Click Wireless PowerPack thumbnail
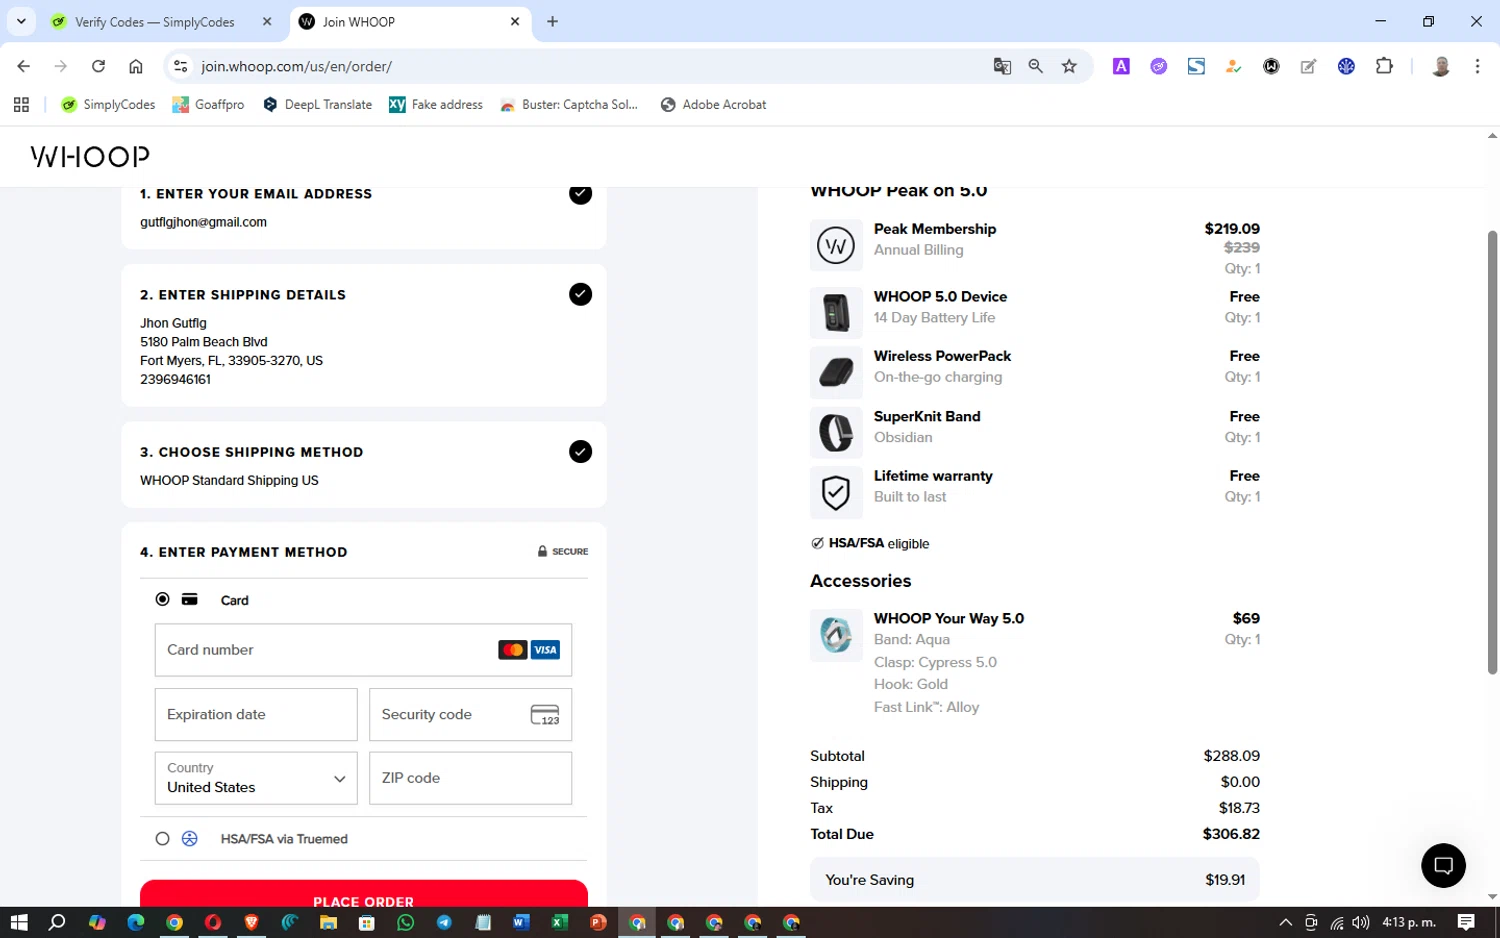The width and height of the screenshot is (1500, 938). [836, 372]
